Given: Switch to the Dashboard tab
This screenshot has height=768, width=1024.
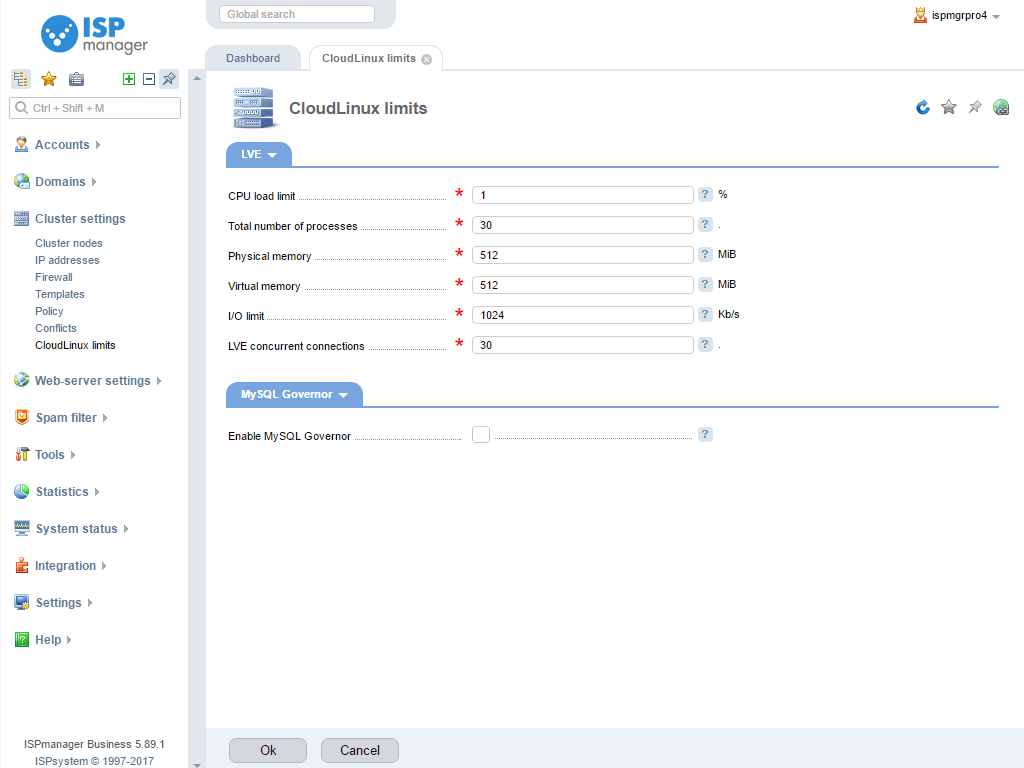Looking at the screenshot, I should (x=253, y=58).
